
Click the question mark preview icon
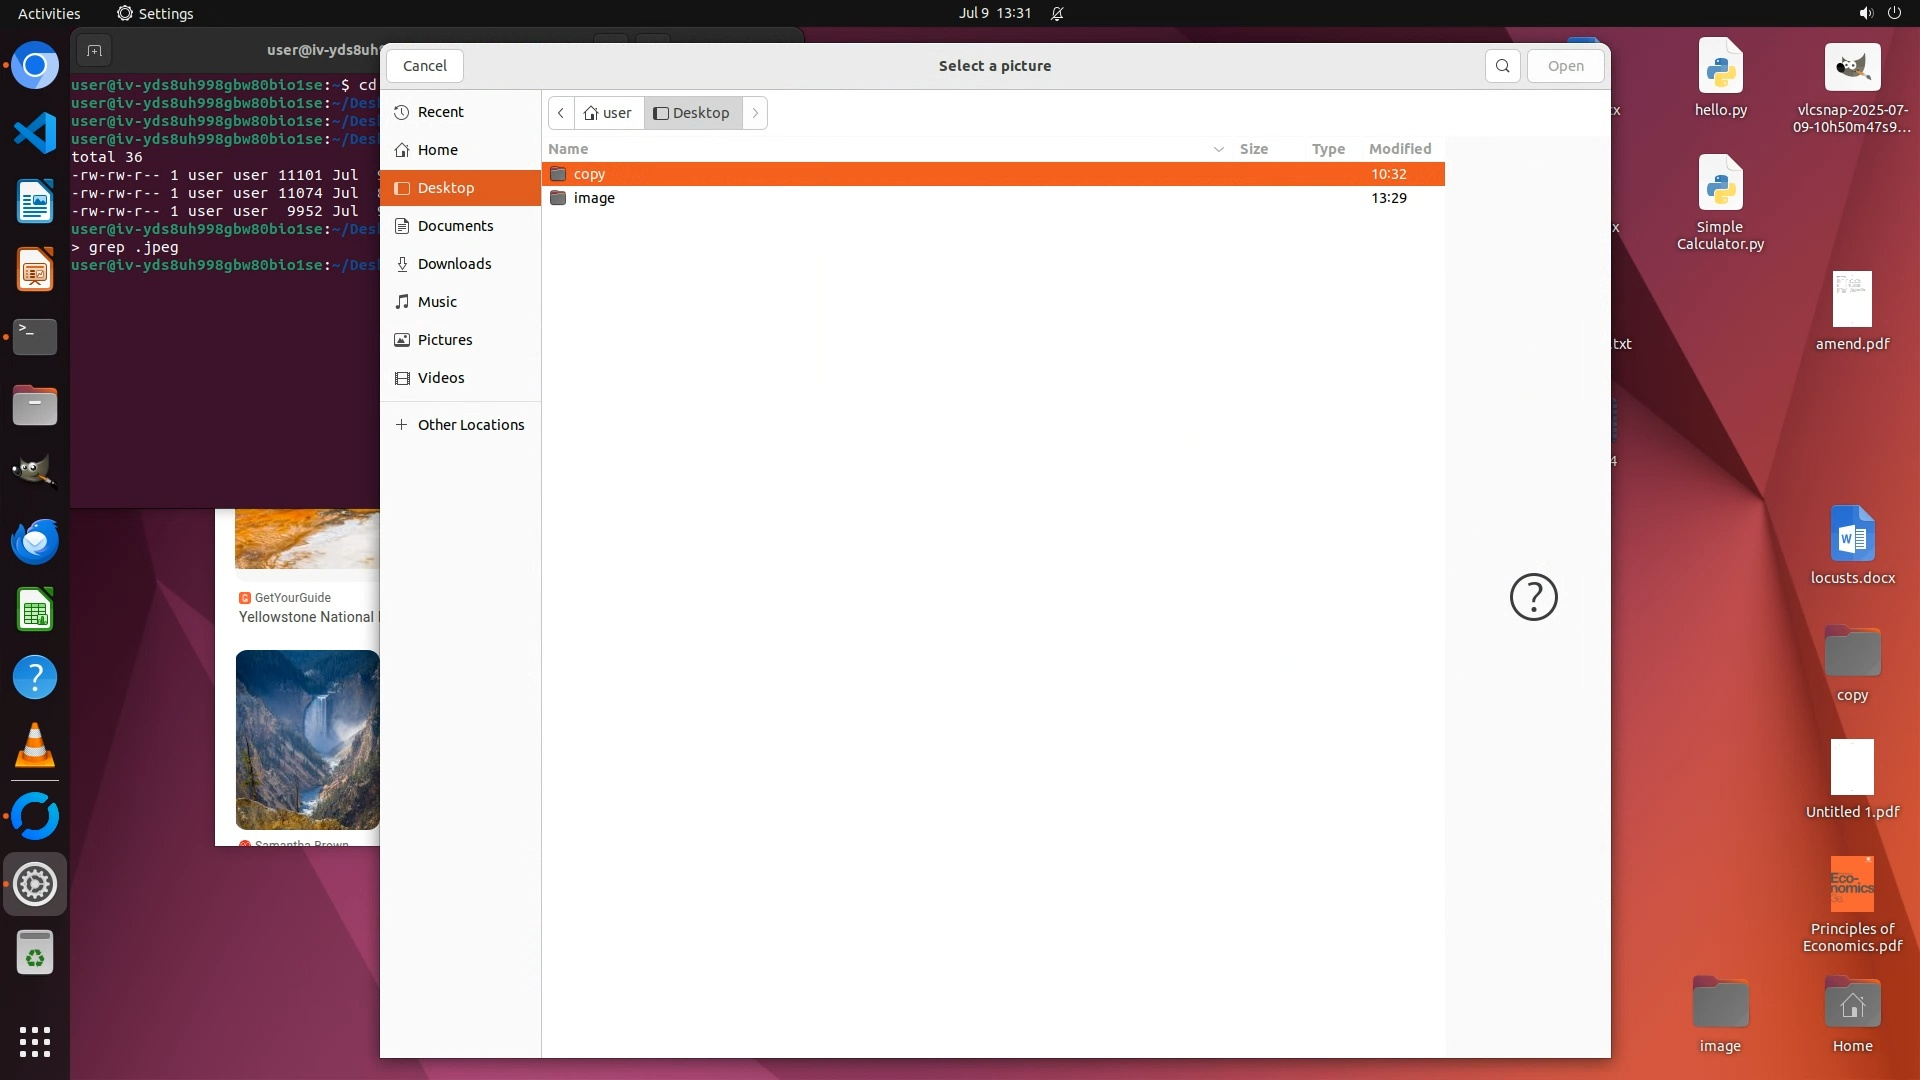[x=1533, y=597]
